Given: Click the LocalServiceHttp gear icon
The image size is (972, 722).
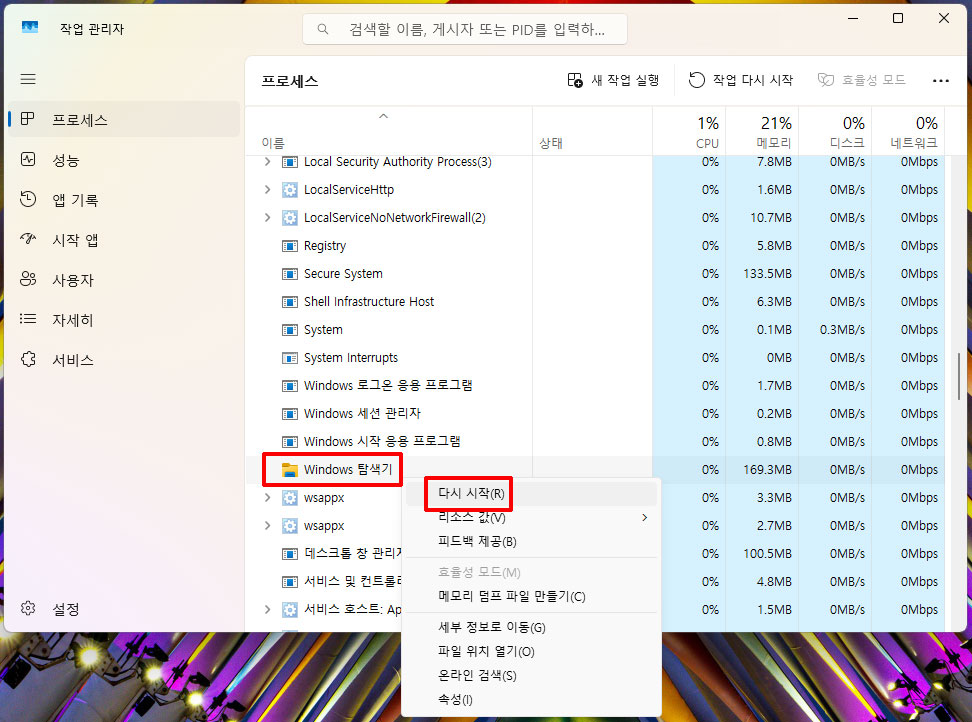Looking at the screenshot, I should tap(289, 190).
